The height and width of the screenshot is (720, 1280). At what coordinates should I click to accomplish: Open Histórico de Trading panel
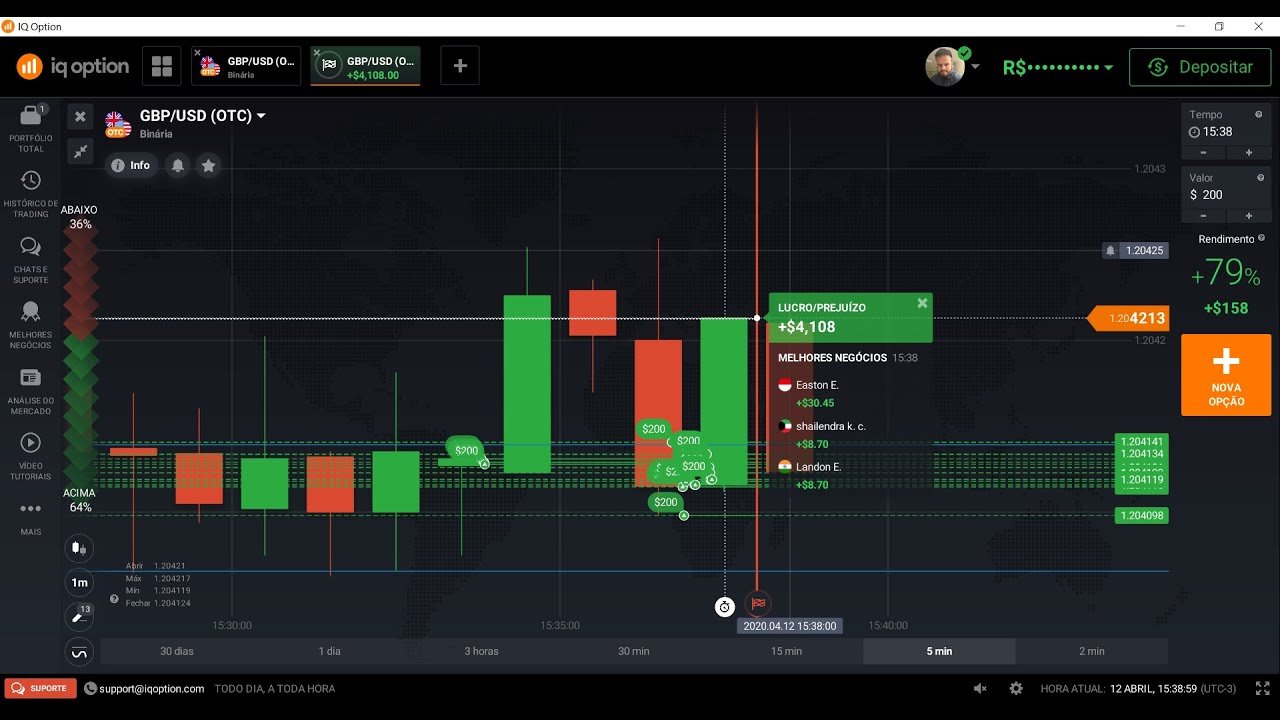click(31, 194)
